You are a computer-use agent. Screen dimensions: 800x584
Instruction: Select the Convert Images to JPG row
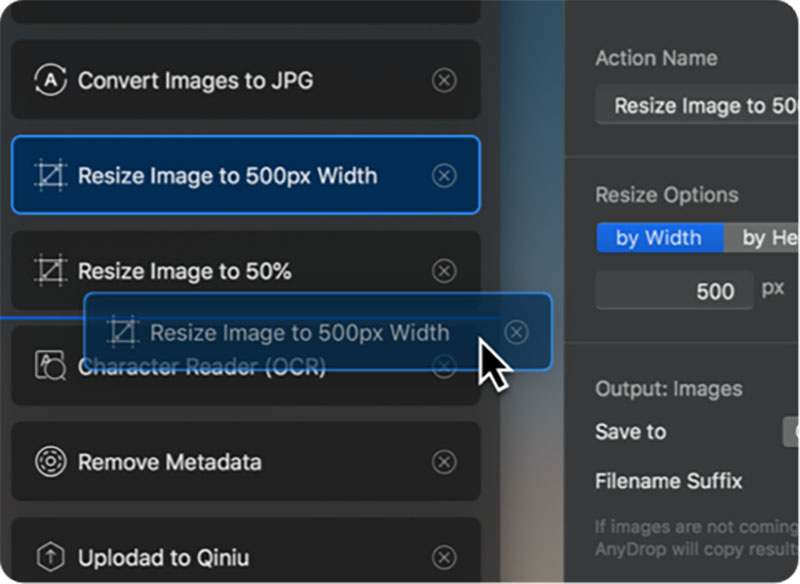(245, 80)
